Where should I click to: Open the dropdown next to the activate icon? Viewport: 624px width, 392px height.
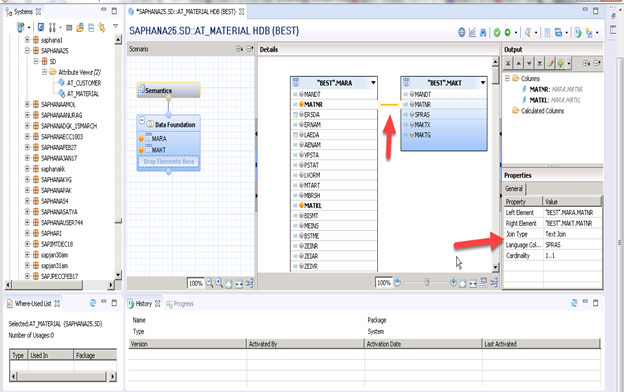coord(516,33)
